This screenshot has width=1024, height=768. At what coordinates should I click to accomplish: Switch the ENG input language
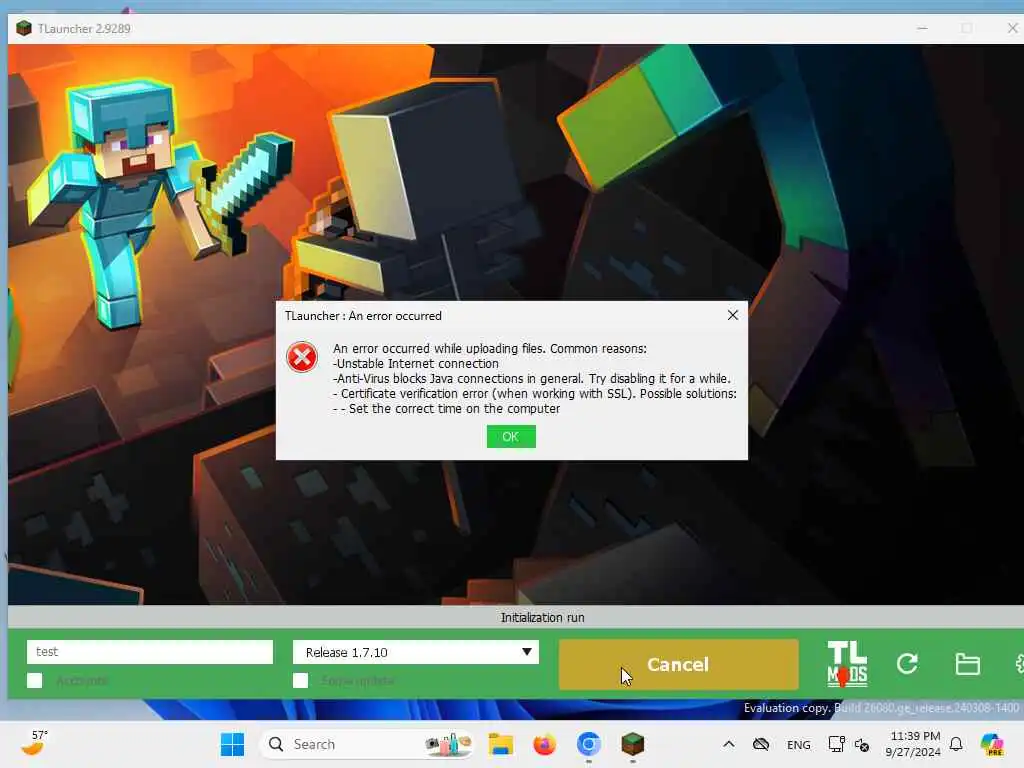pos(799,744)
